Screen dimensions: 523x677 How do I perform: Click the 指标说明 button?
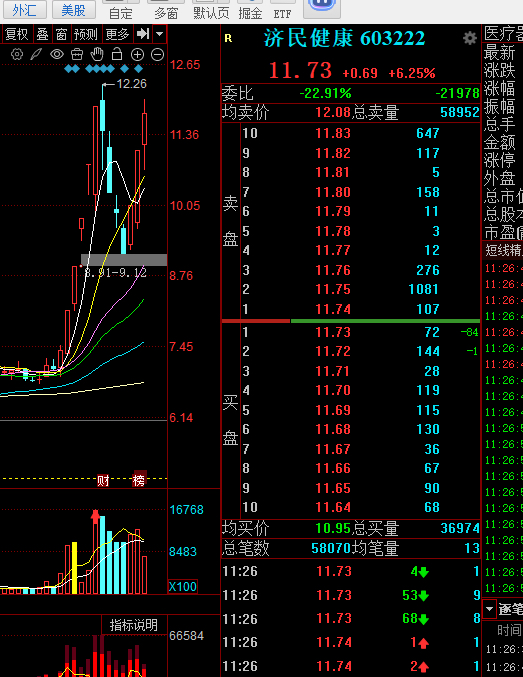(x=134, y=625)
